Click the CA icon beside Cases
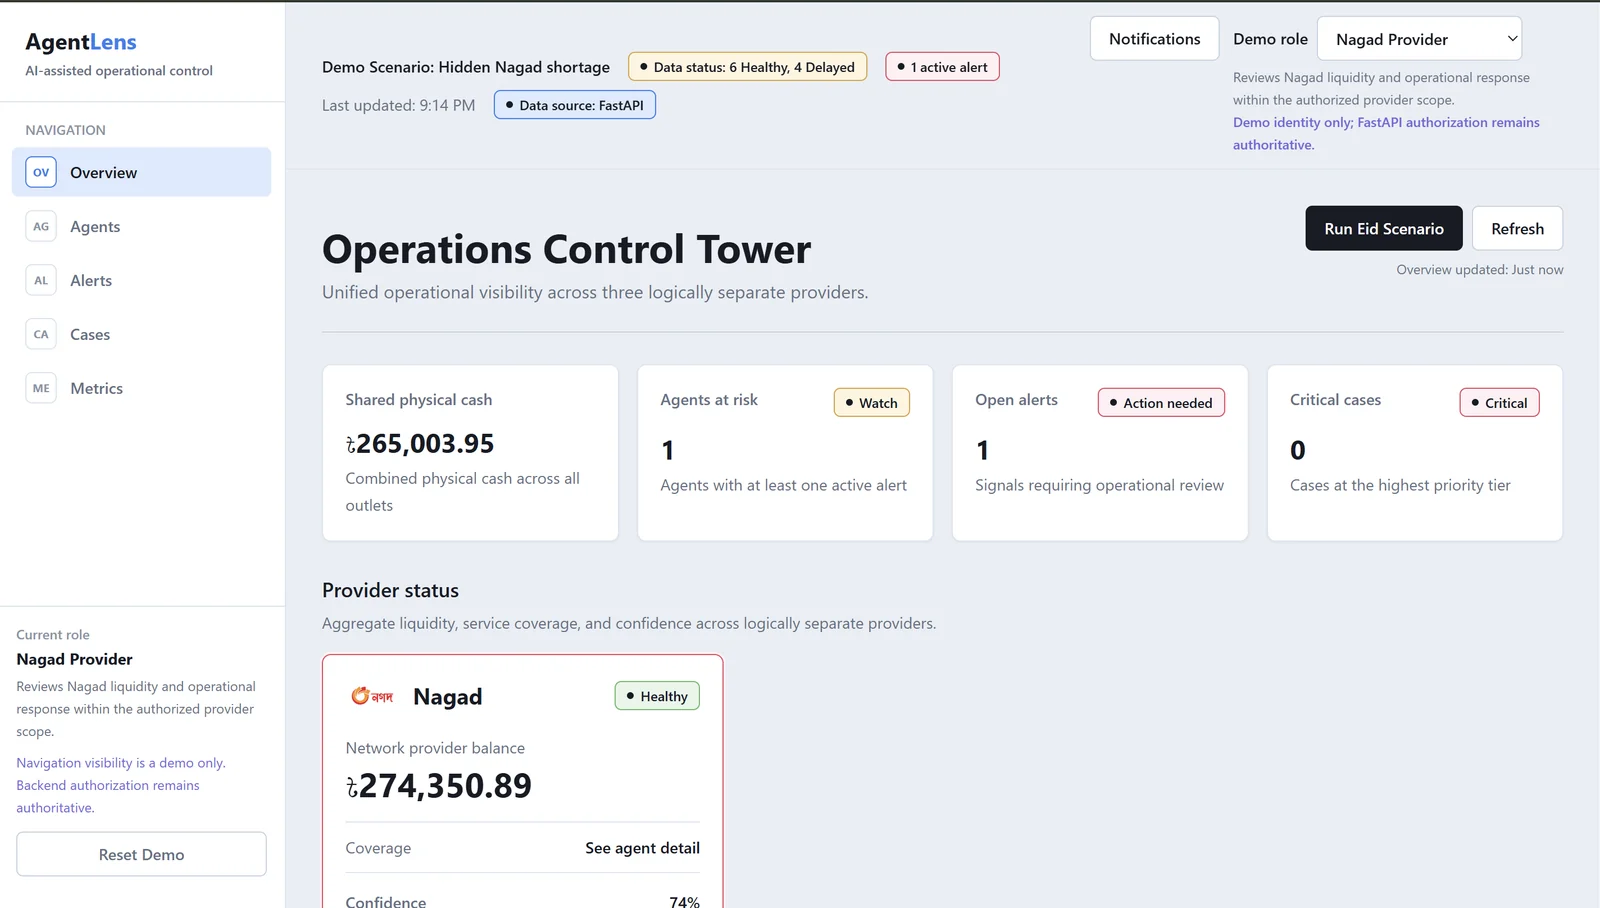The image size is (1600, 908). (41, 334)
